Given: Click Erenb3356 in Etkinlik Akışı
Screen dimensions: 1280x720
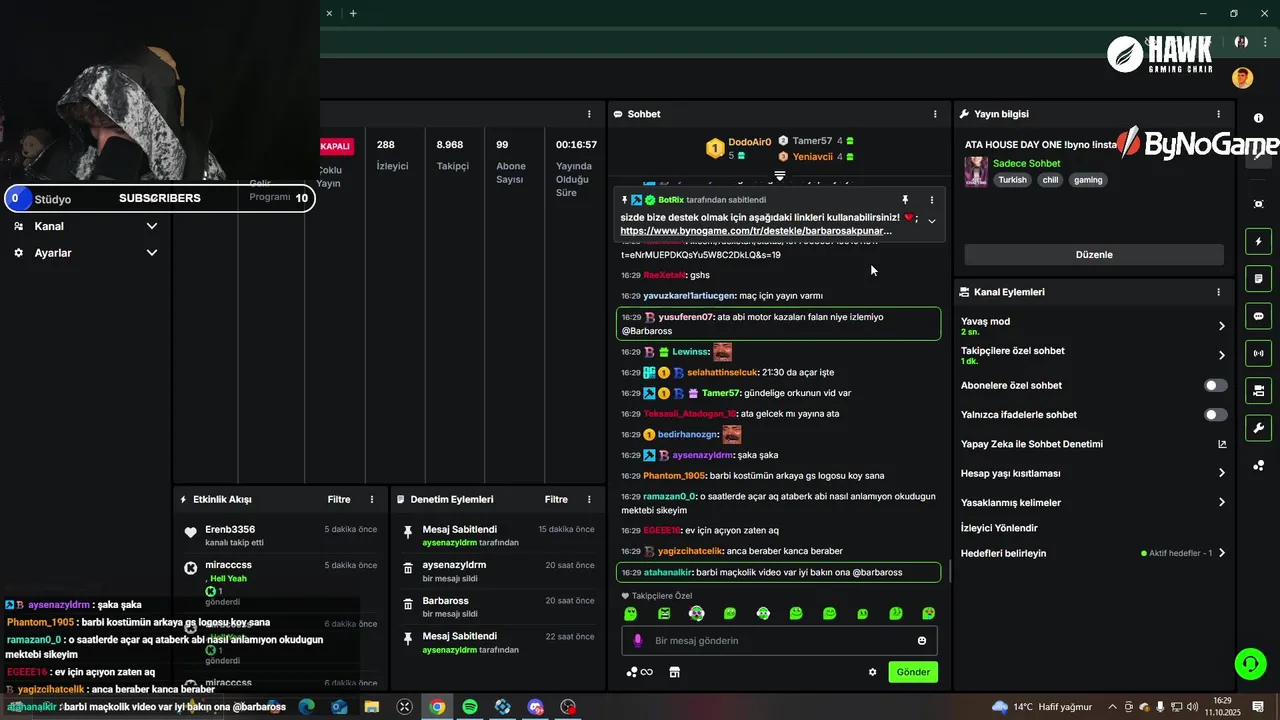Looking at the screenshot, I should tap(230, 529).
